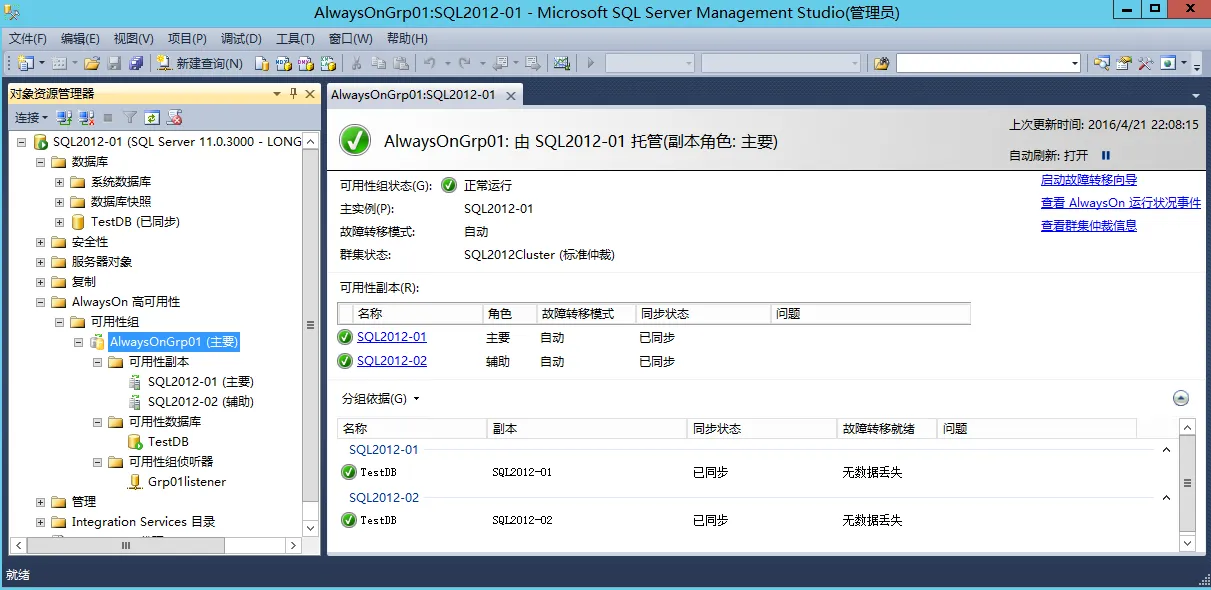Click the Redo arrow icon

point(465,63)
